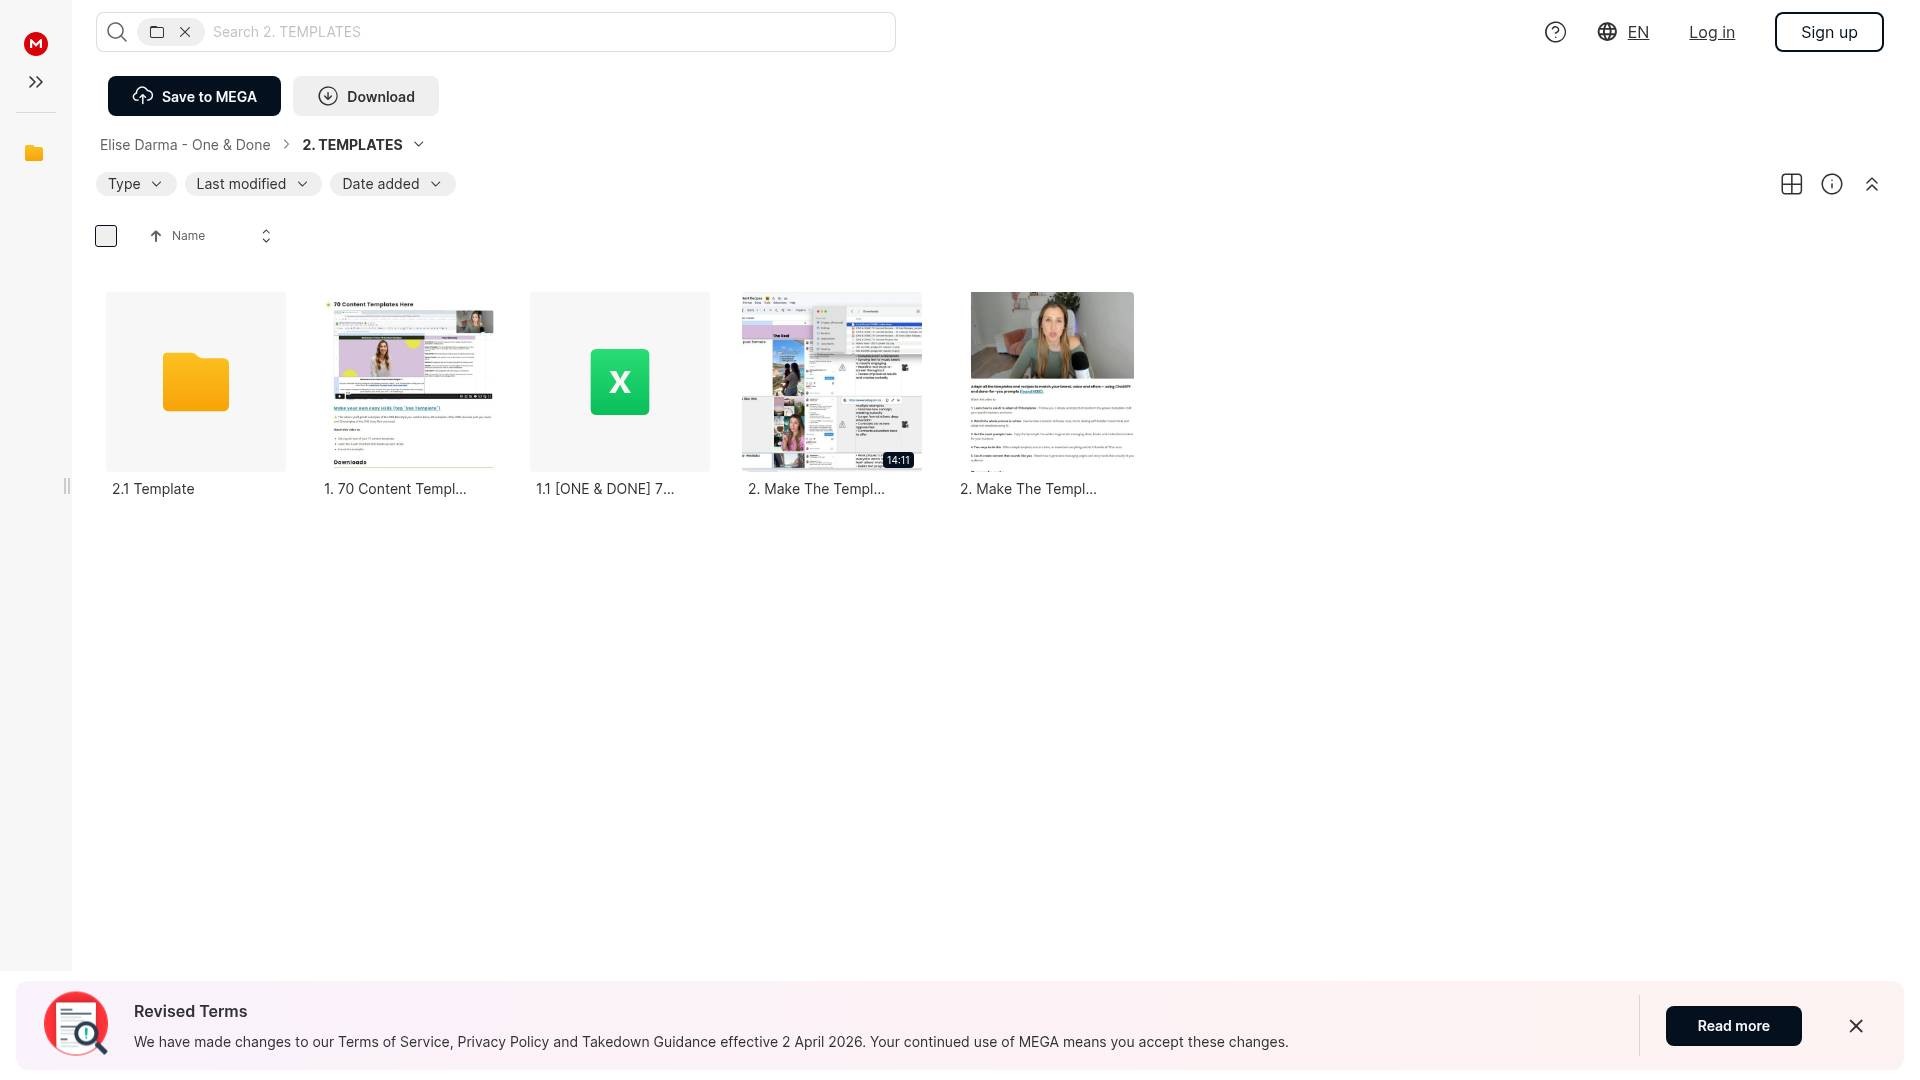Image resolution: width=1920 pixels, height=1080 pixels.
Task: Remove the folder filter chip in search
Action: [185, 32]
